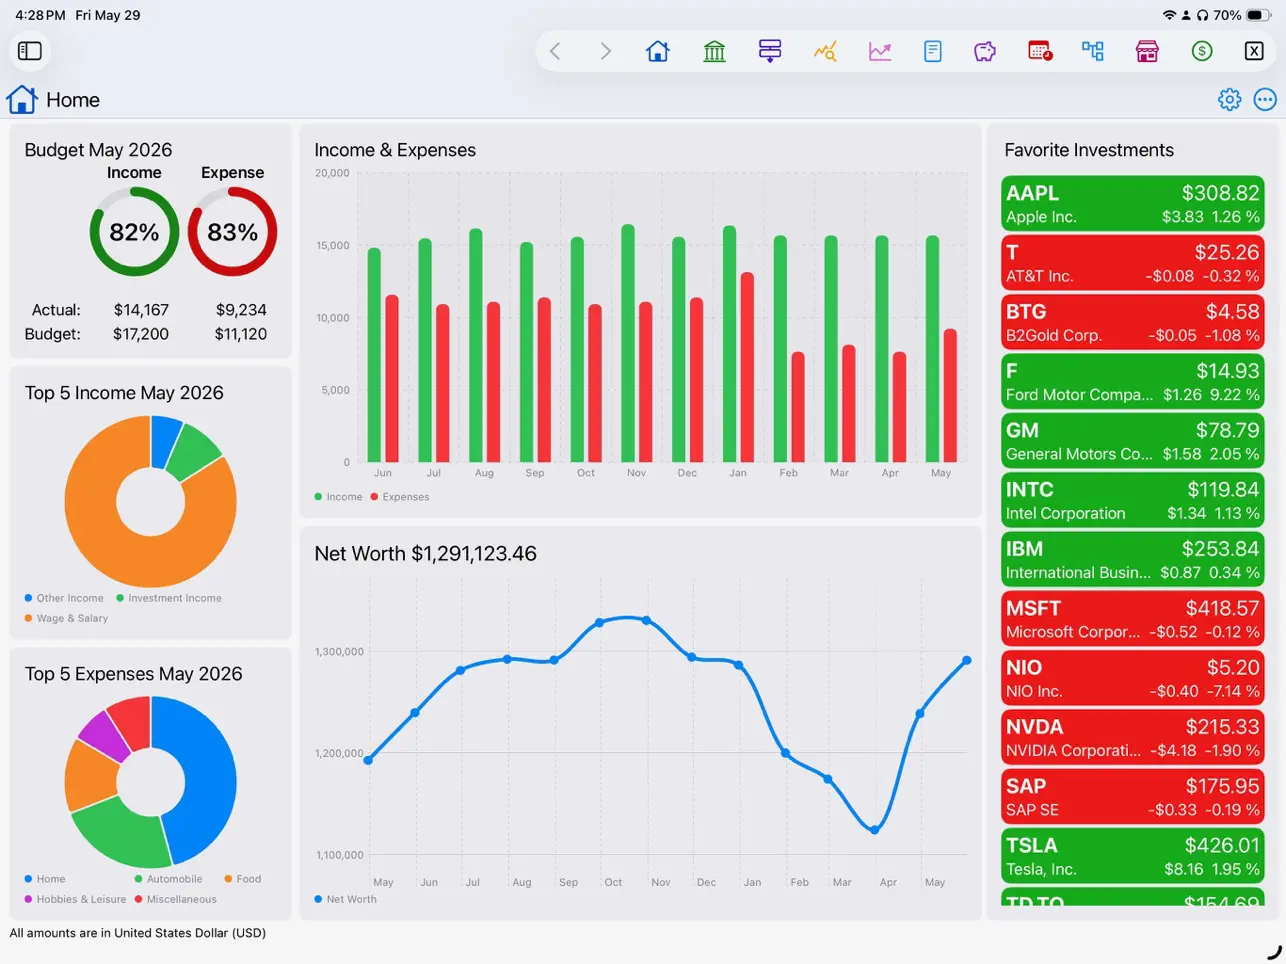Open Home from the toolbar house icon
Image resolution: width=1286 pixels, height=964 pixels.
pyautogui.click(x=658, y=51)
